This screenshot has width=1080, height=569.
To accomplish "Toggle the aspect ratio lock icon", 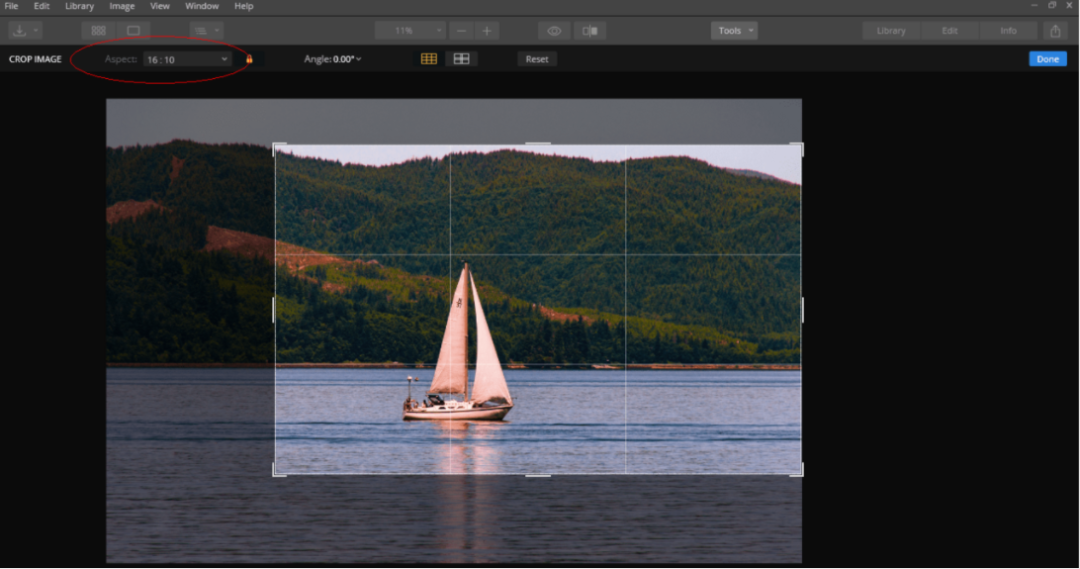I will [x=249, y=59].
